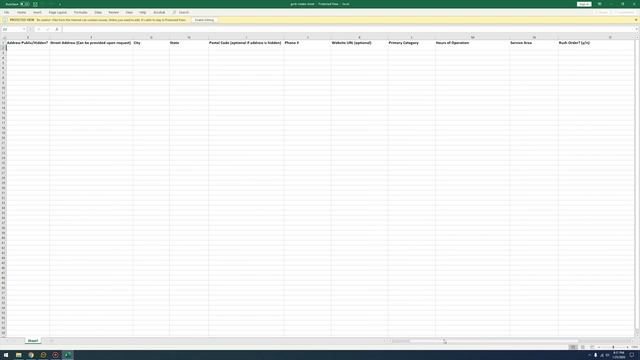Open the Windows Start menu
640x360 pixels.
(6, 355)
